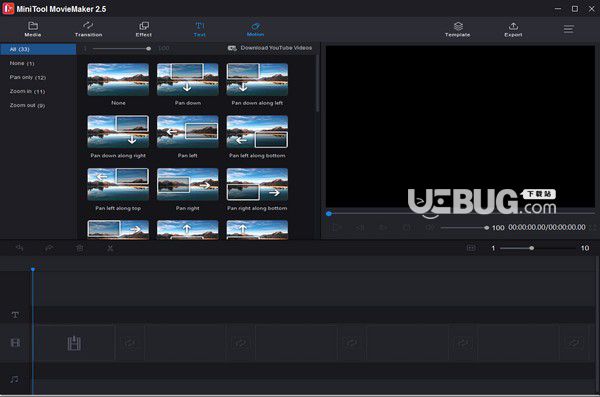
Task: Click the video track film icon
Action: click(15, 343)
